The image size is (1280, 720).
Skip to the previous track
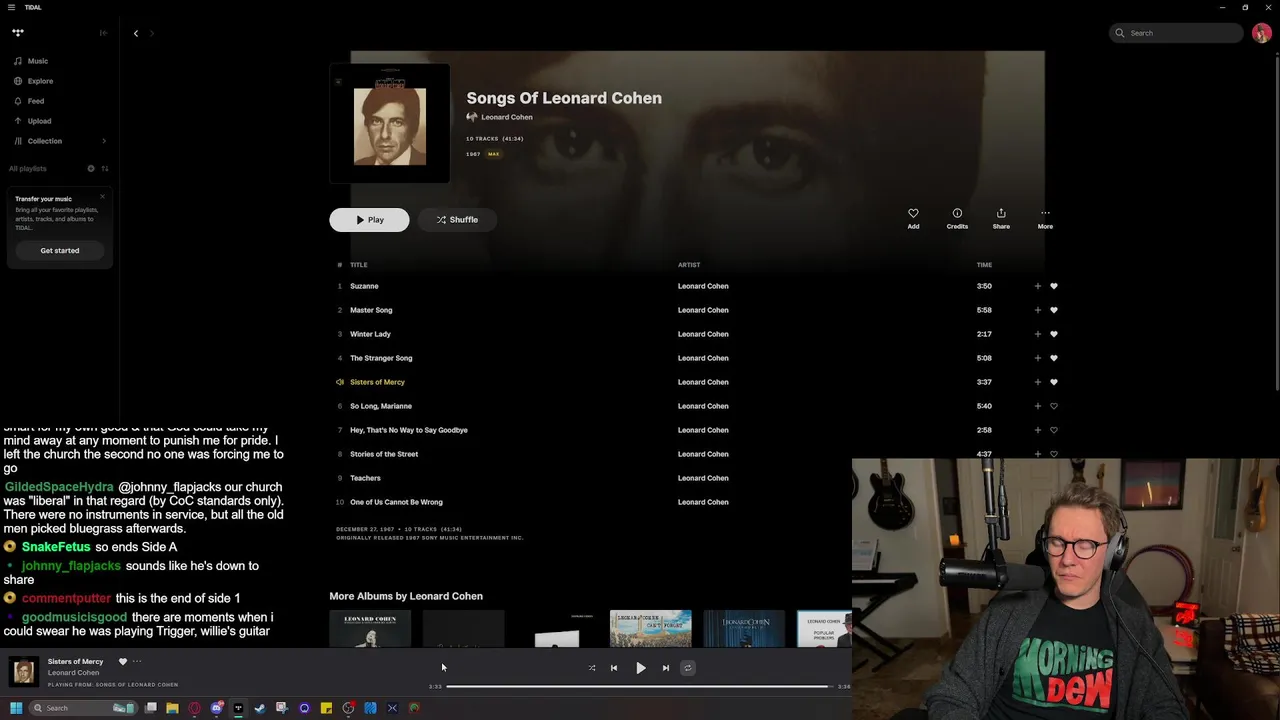(614, 668)
